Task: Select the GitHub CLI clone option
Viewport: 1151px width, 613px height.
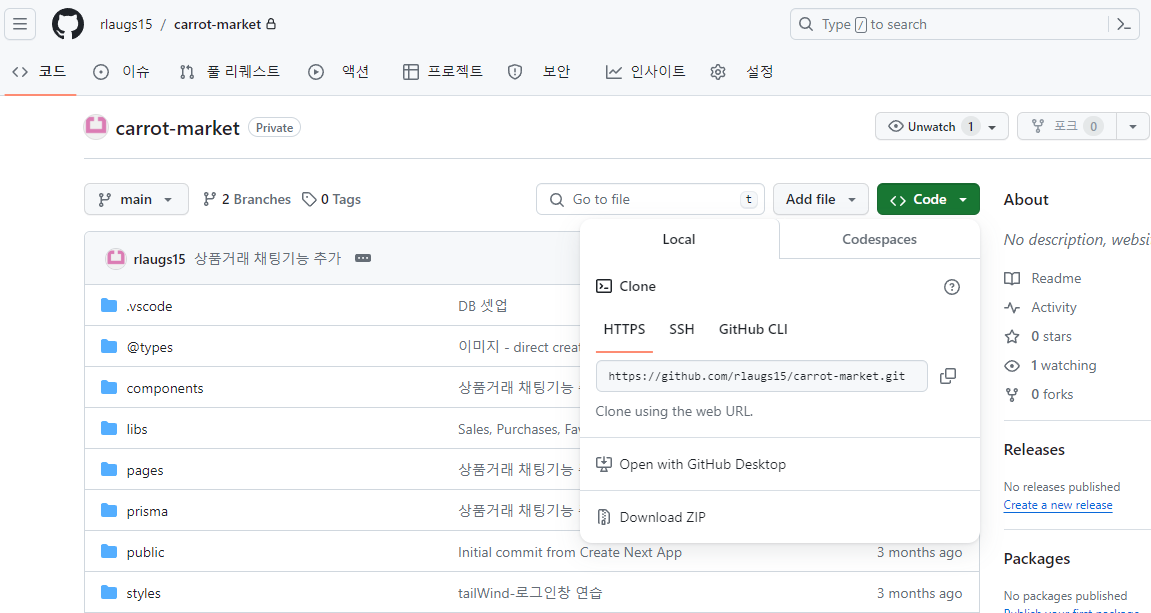Action: pyautogui.click(x=753, y=329)
